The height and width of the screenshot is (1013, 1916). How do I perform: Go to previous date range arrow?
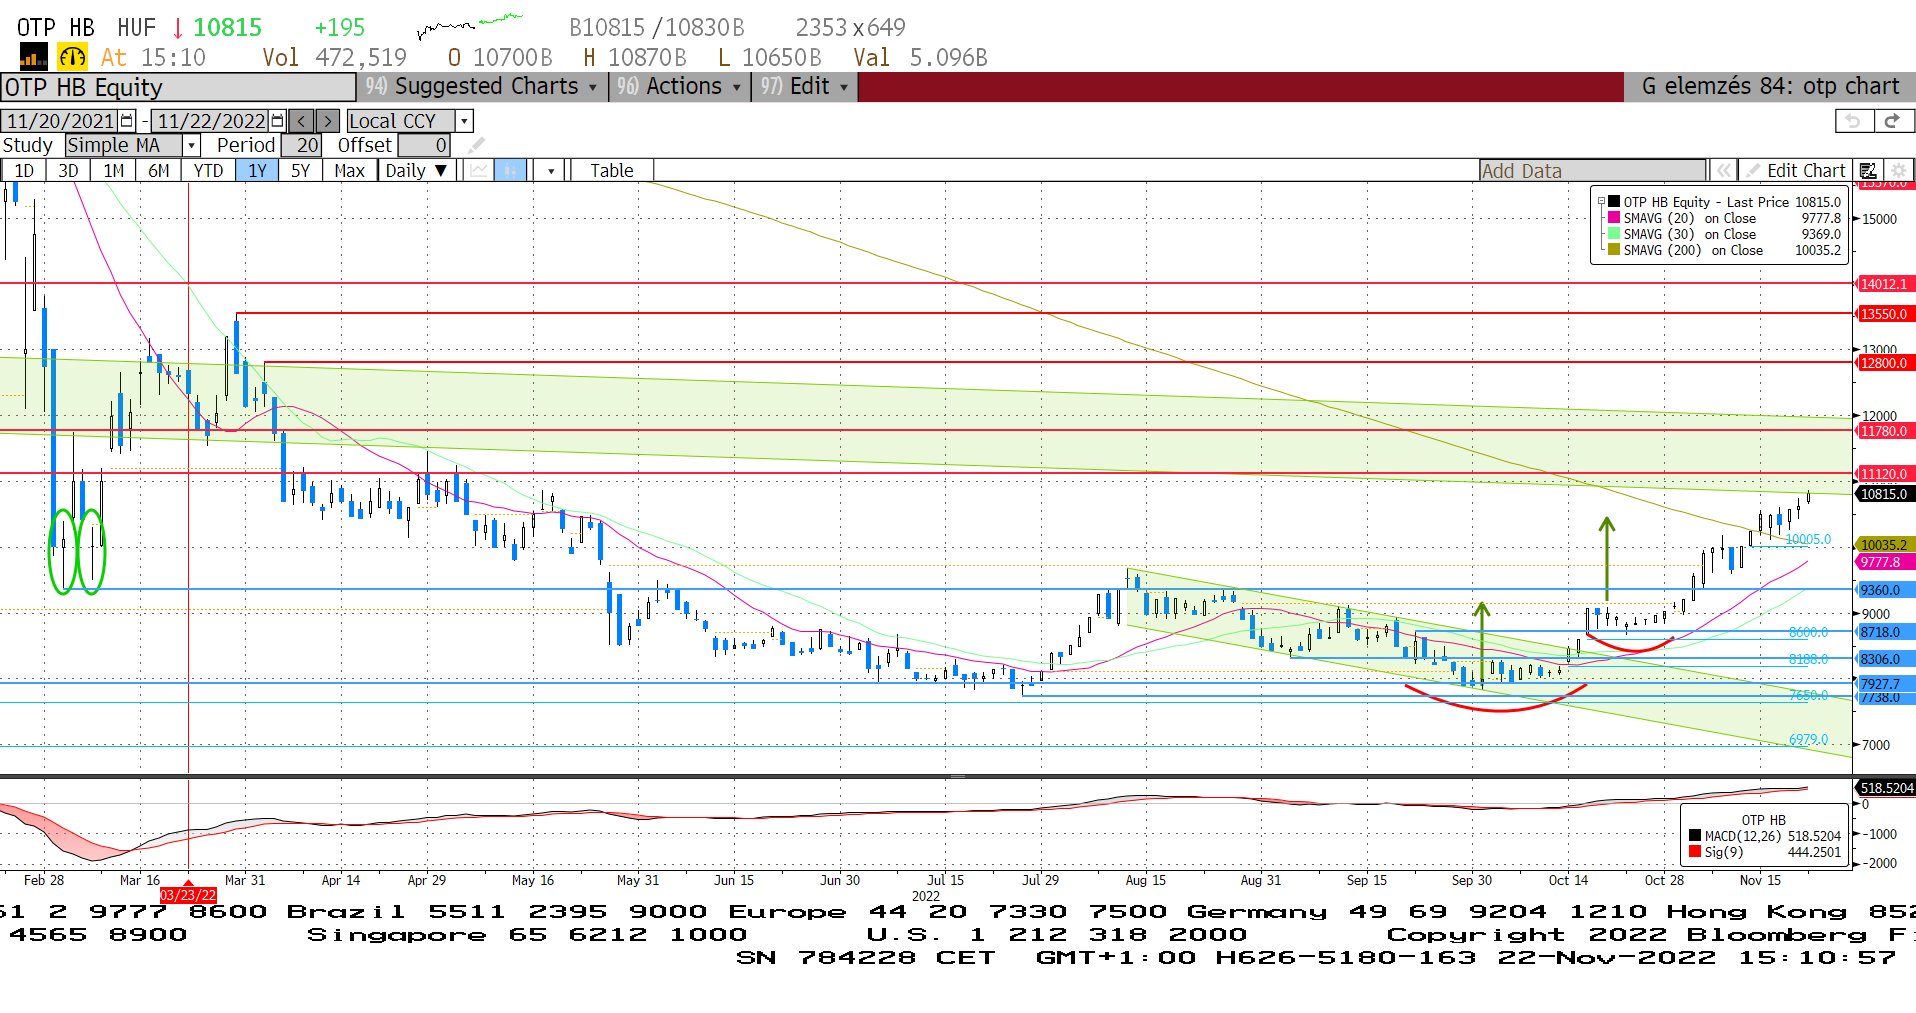(x=302, y=121)
